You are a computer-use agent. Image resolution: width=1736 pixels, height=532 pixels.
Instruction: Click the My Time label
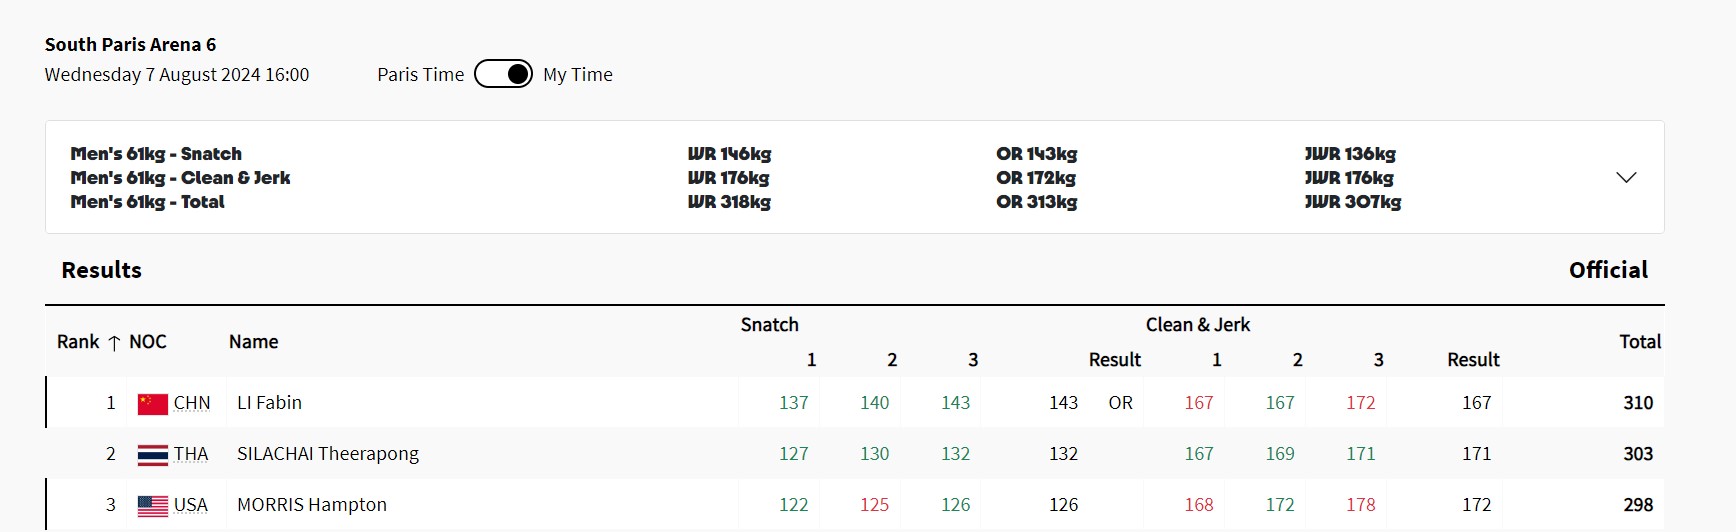pyautogui.click(x=578, y=74)
